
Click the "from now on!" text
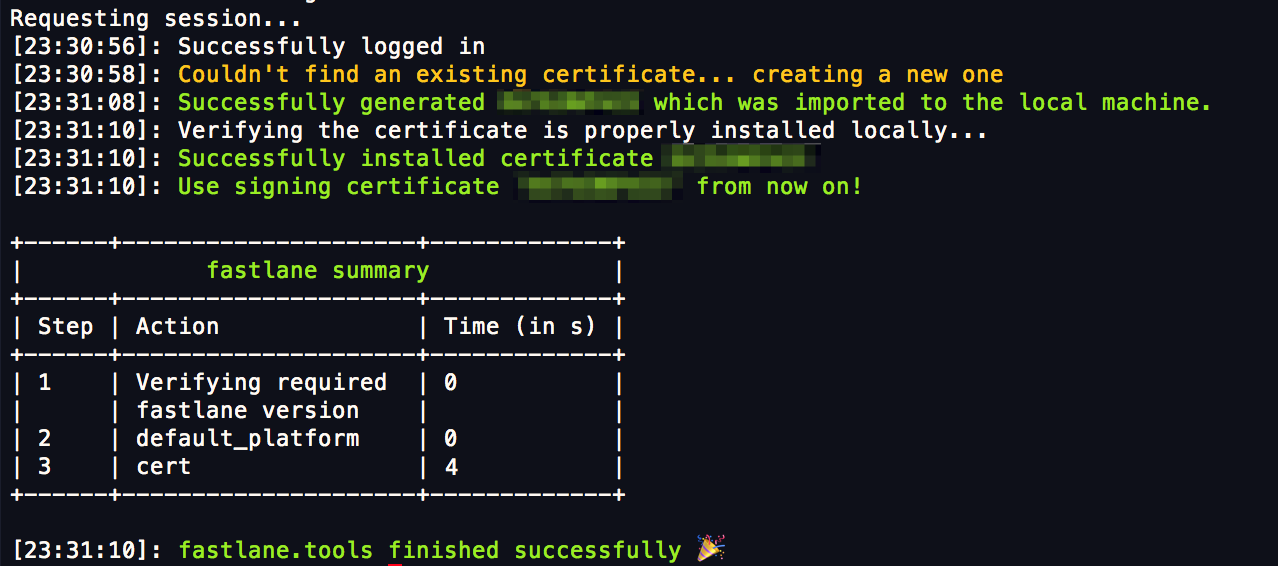point(779,186)
